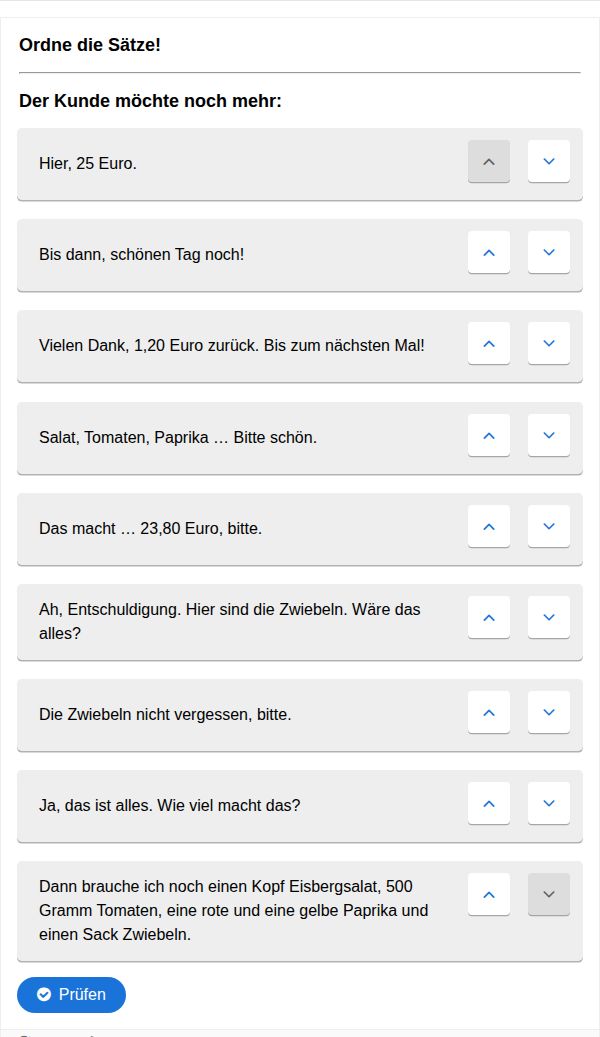Move 'Die Zwiebeln nicht vergessen' up
Image resolution: width=600 pixels, height=1037 pixels.
[489, 712]
